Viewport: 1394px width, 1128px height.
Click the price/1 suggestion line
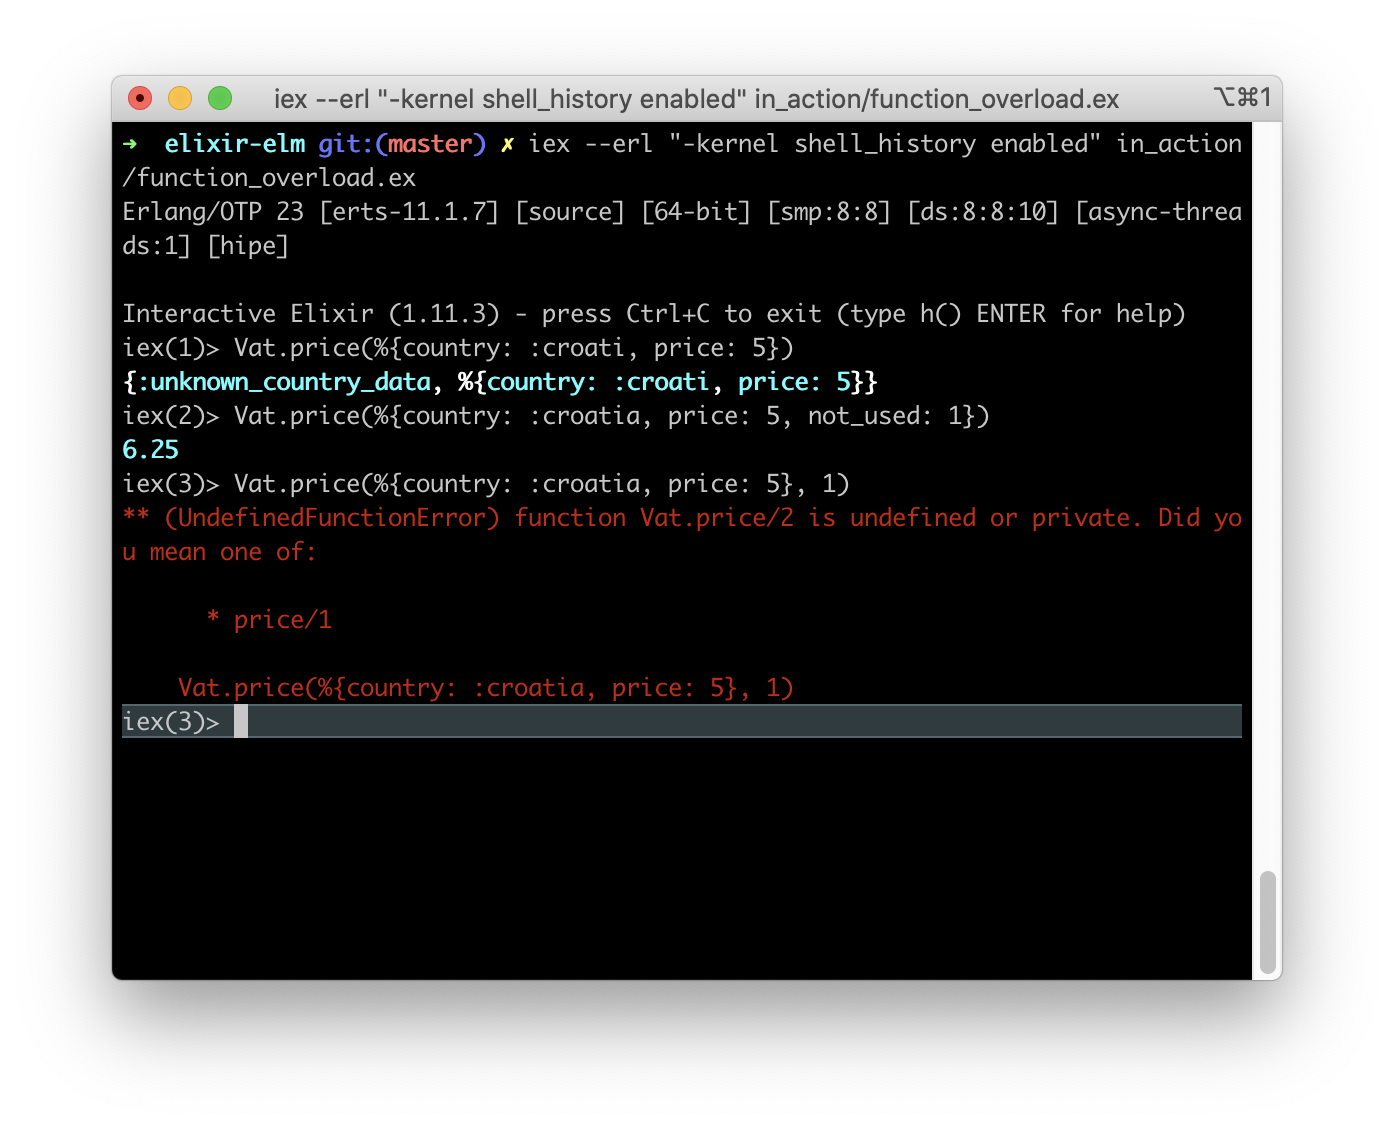click(x=270, y=619)
